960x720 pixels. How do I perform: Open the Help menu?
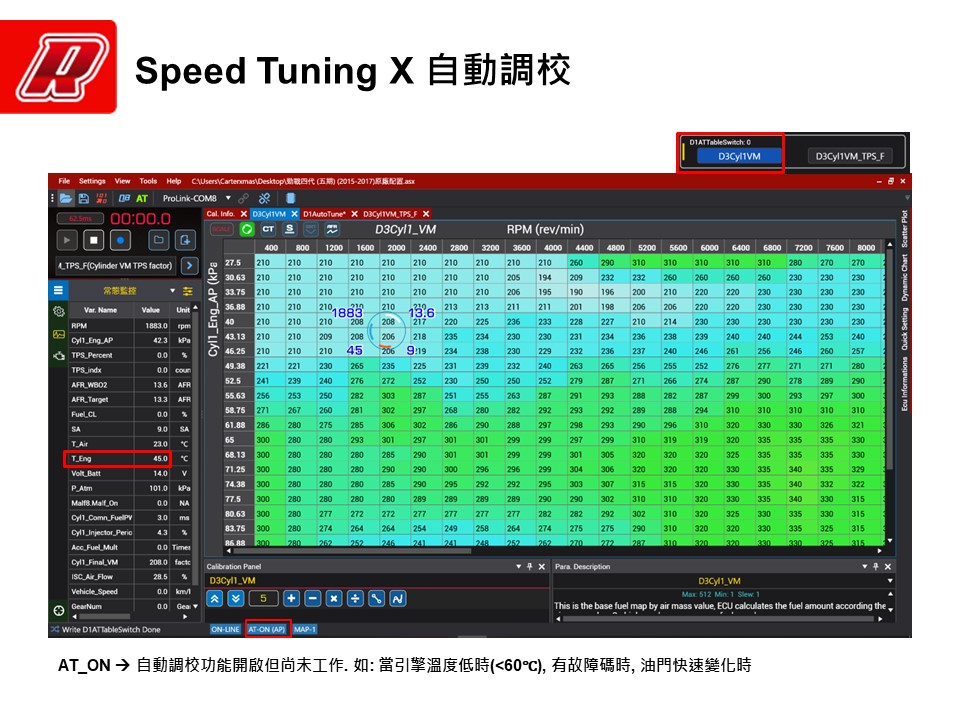coord(174,181)
